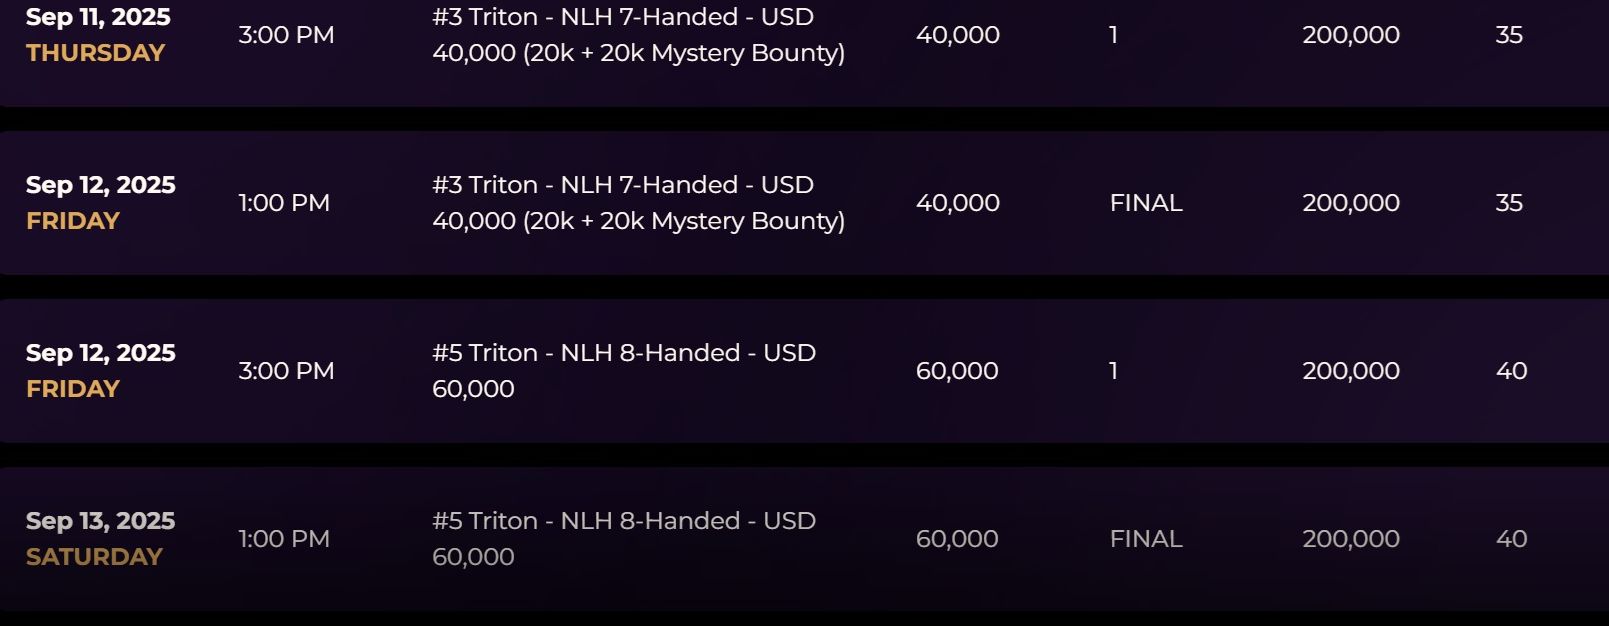The image size is (1609, 626).
Task: Click the 40 value in Saturday's row
Action: [x=1511, y=539]
